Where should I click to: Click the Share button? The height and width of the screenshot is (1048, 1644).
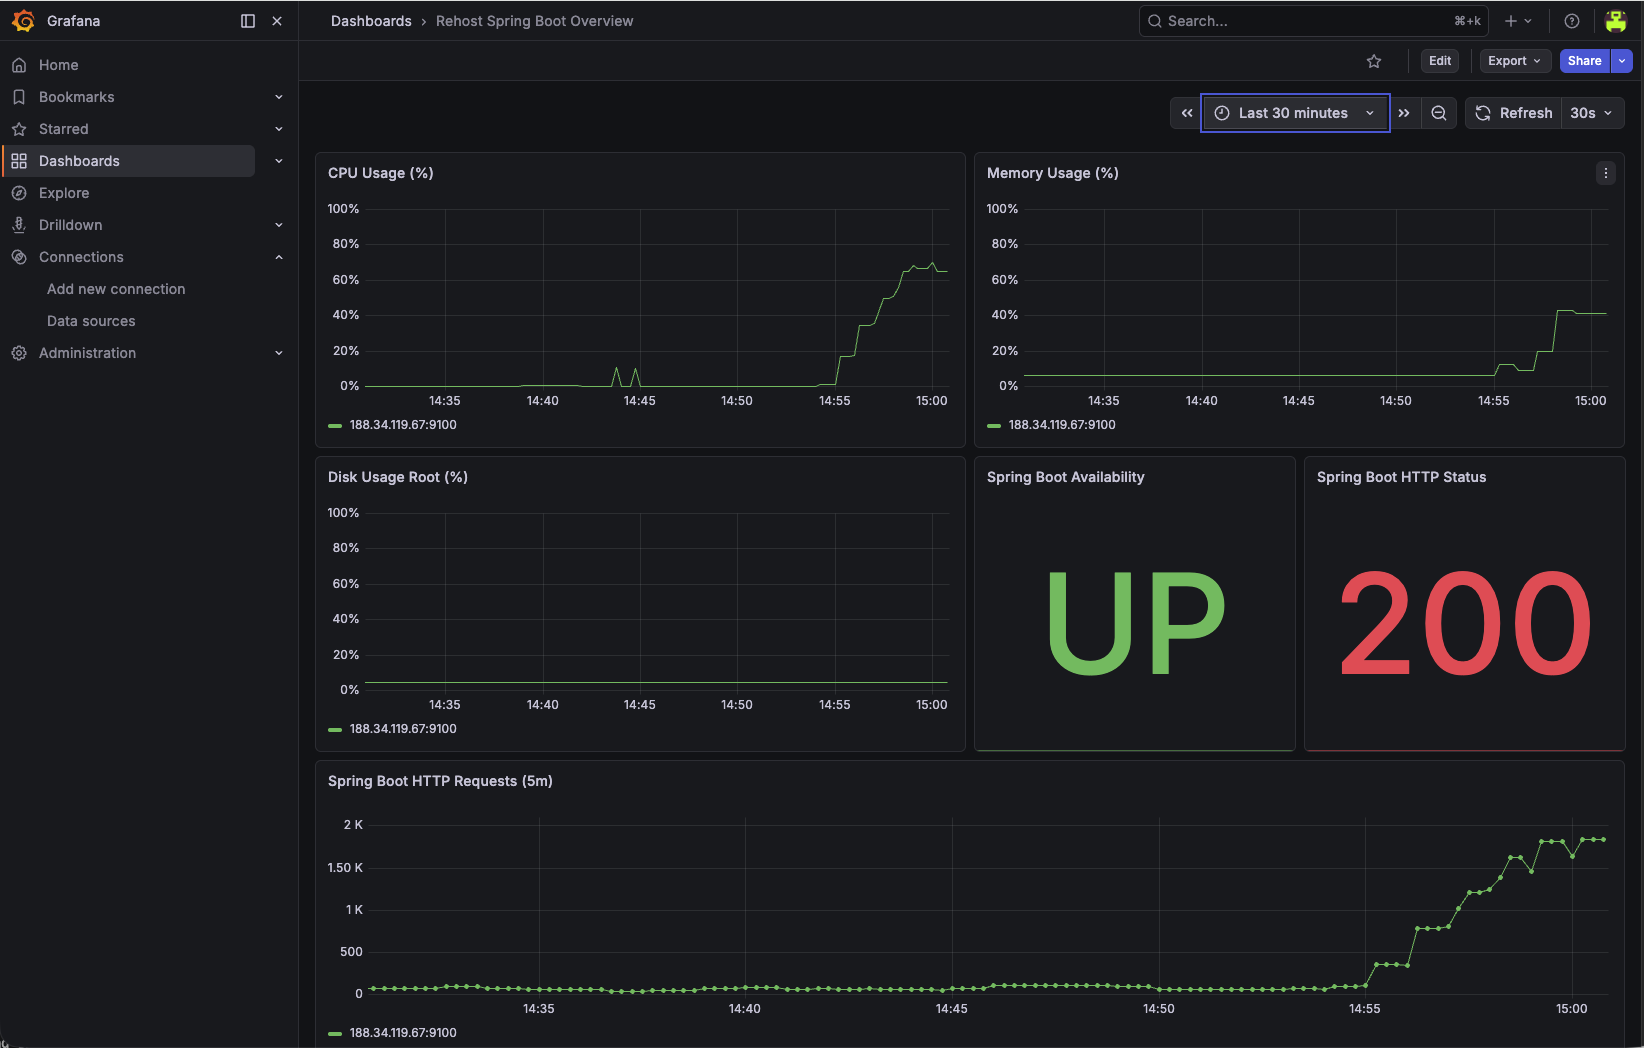1585,61
